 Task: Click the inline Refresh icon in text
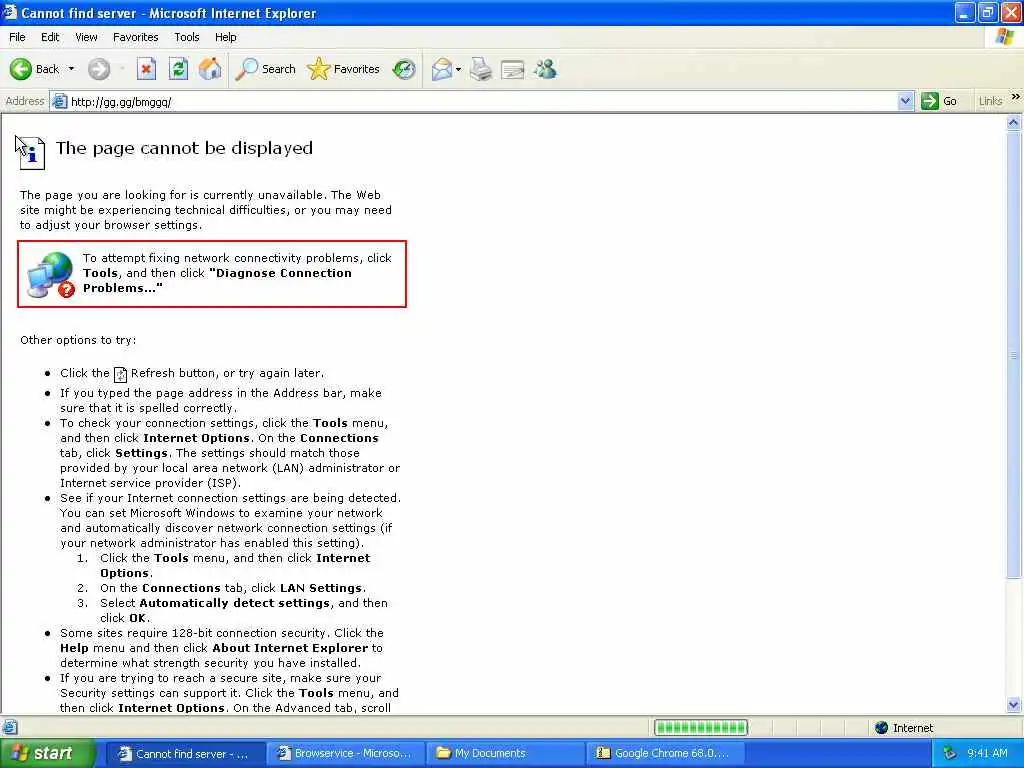pos(120,374)
